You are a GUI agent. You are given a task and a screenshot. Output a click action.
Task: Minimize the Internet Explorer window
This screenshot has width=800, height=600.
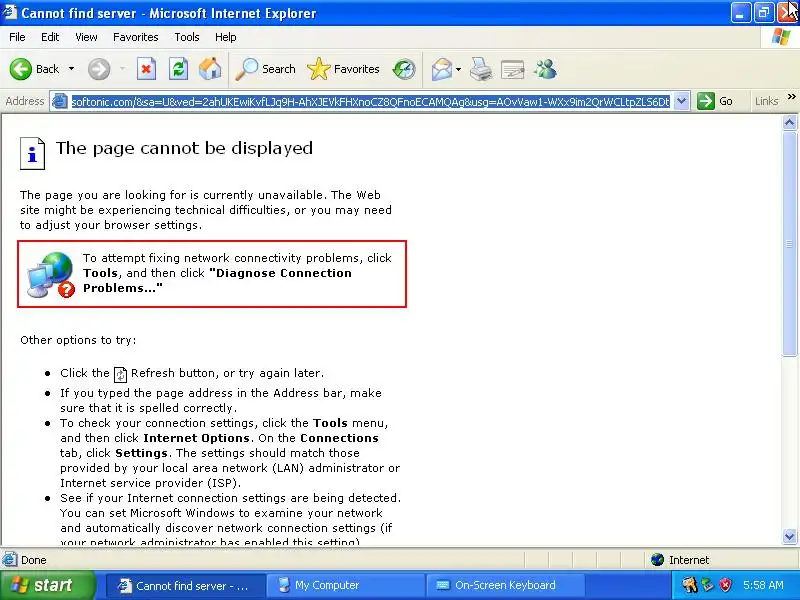[740, 13]
